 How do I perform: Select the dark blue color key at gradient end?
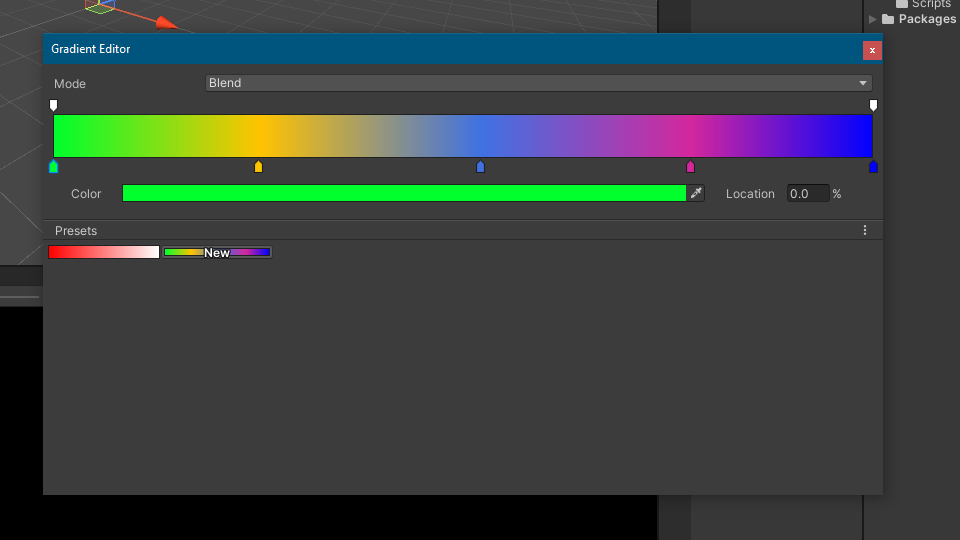pos(873,167)
